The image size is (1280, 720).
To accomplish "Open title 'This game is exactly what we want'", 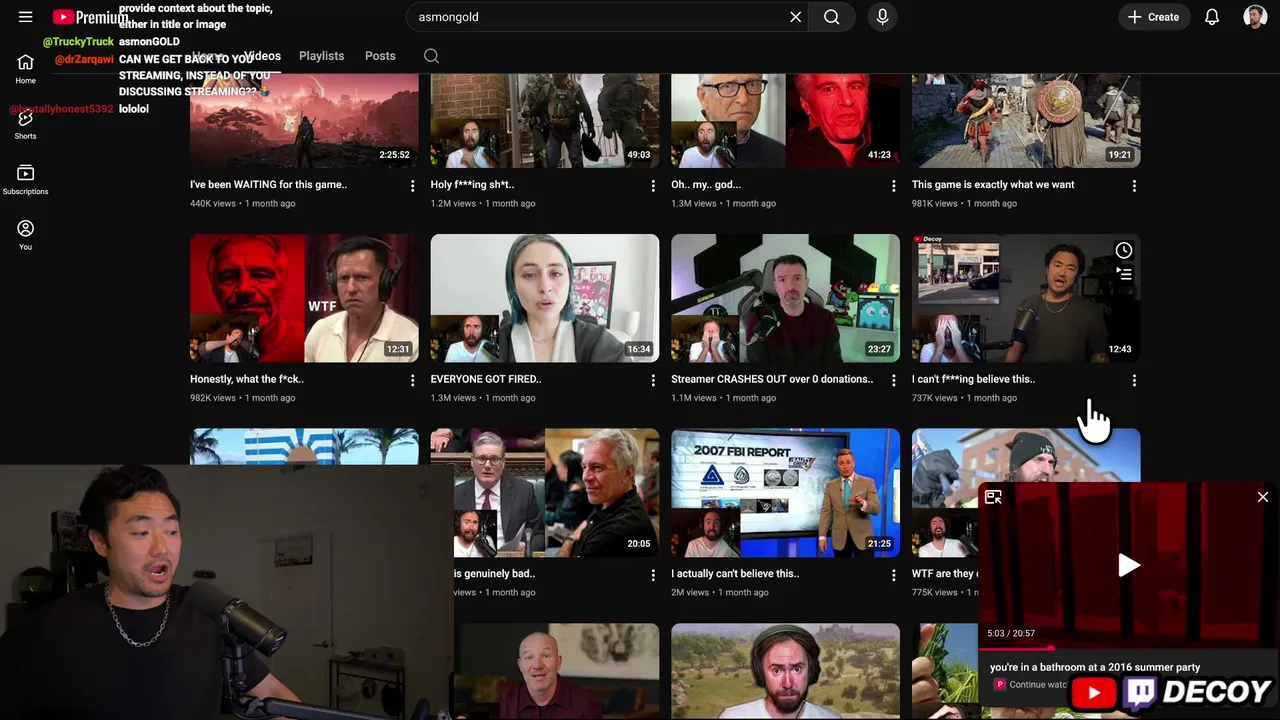I will 993,184.
